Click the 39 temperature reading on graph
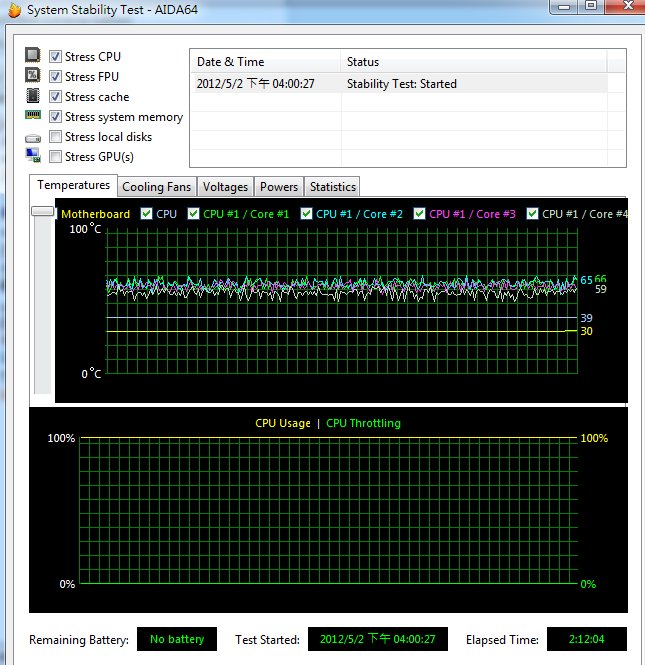 click(586, 318)
